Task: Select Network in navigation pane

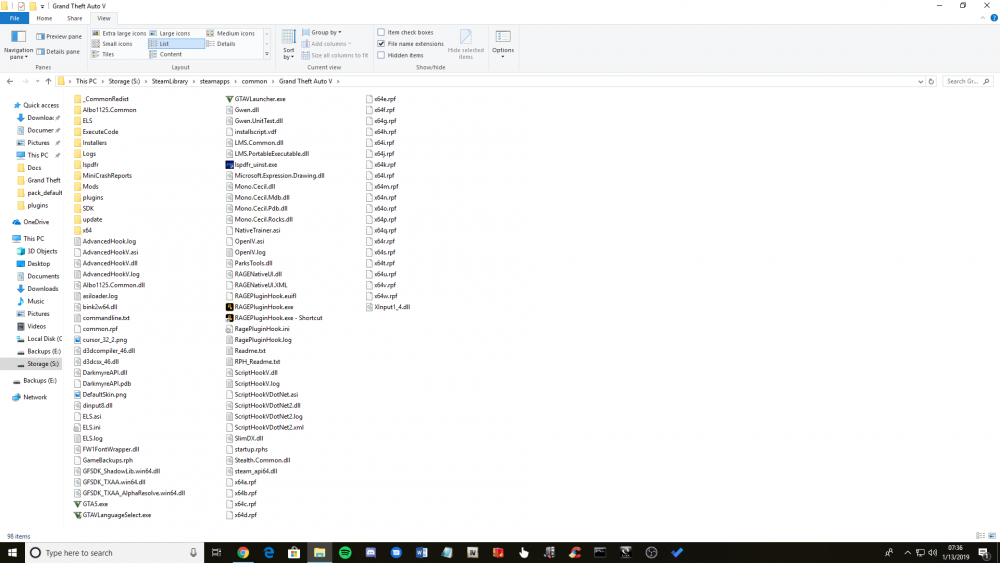Action: click(x=30, y=397)
